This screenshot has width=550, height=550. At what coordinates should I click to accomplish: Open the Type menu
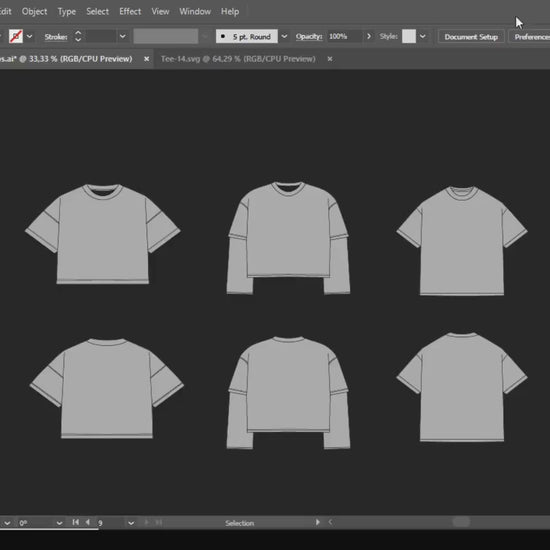tap(67, 12)
